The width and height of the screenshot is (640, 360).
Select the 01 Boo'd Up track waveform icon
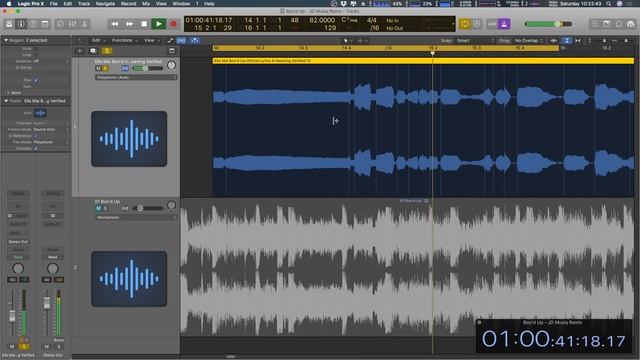coord(129,279)
